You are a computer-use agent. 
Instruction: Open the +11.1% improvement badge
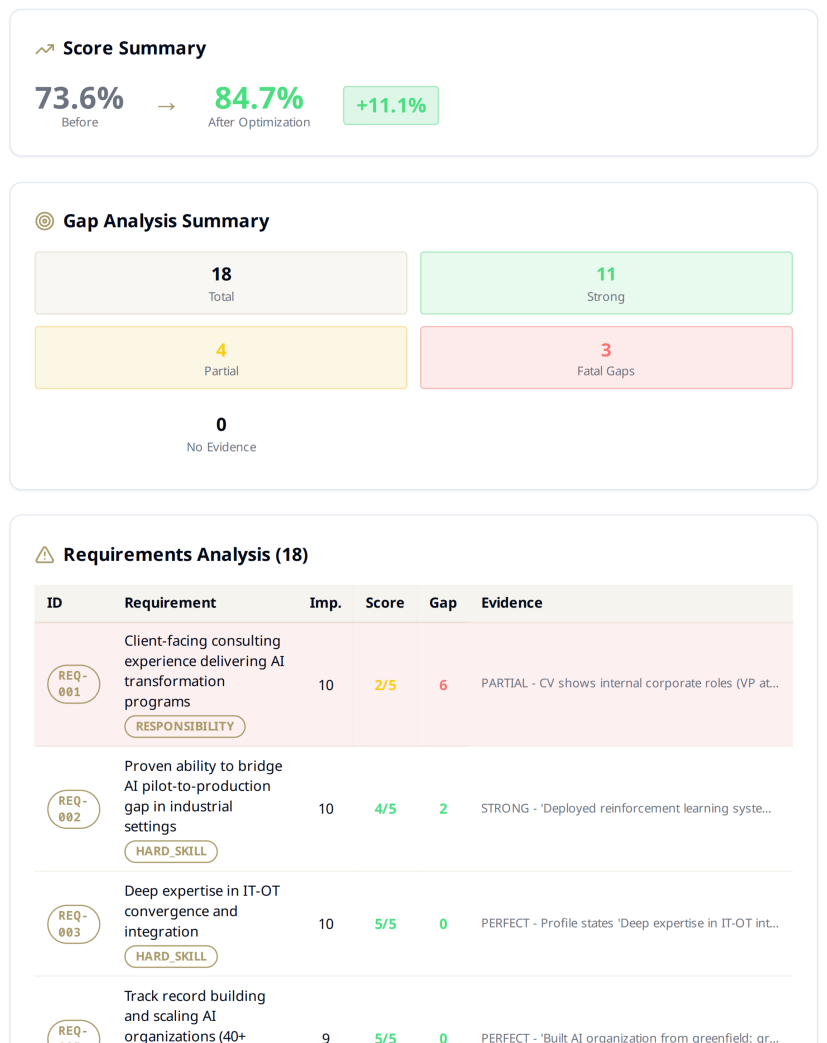[390, 104]
